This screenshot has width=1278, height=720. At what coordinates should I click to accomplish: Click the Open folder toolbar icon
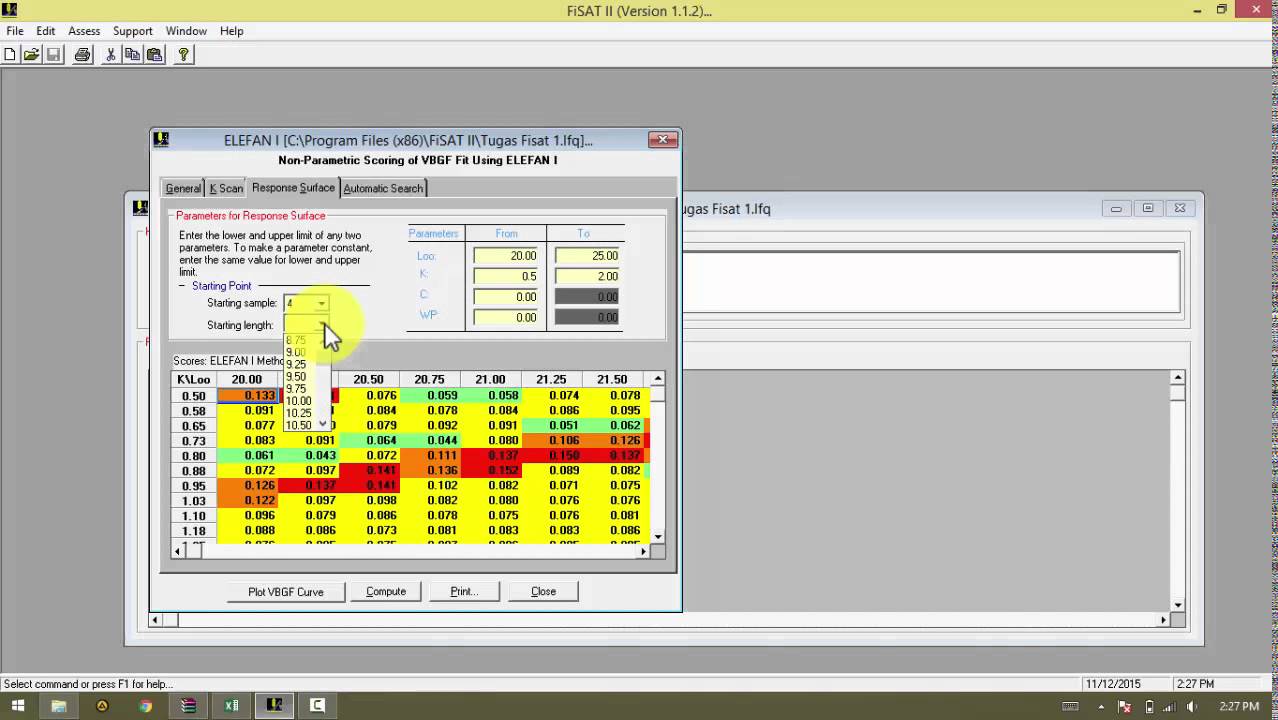coord(31,55)
